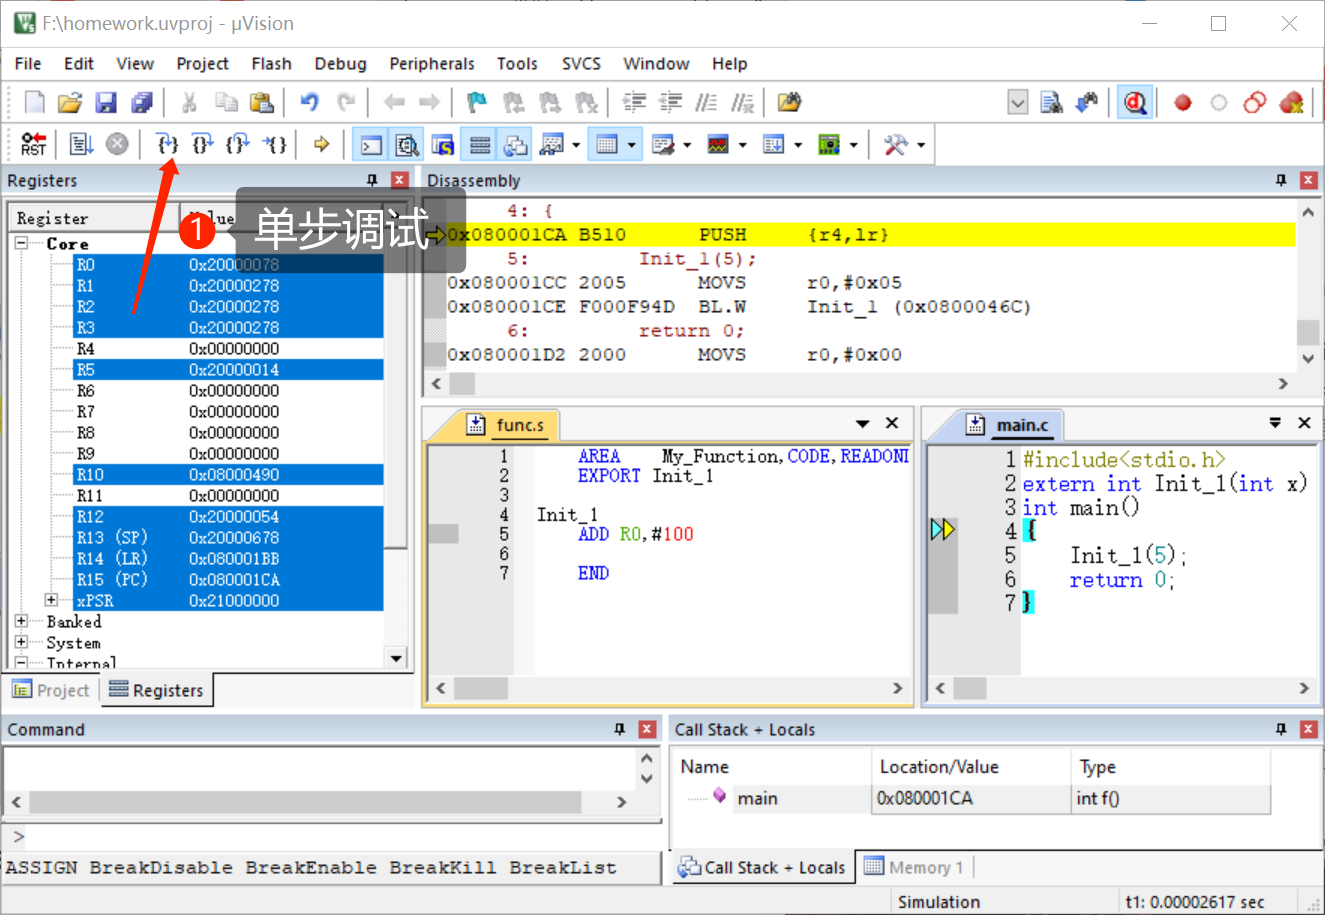This screenshot has height=915, width=1325.
Task: Open Logic Analyzer analysis windows icon
Action: point(719,145)
